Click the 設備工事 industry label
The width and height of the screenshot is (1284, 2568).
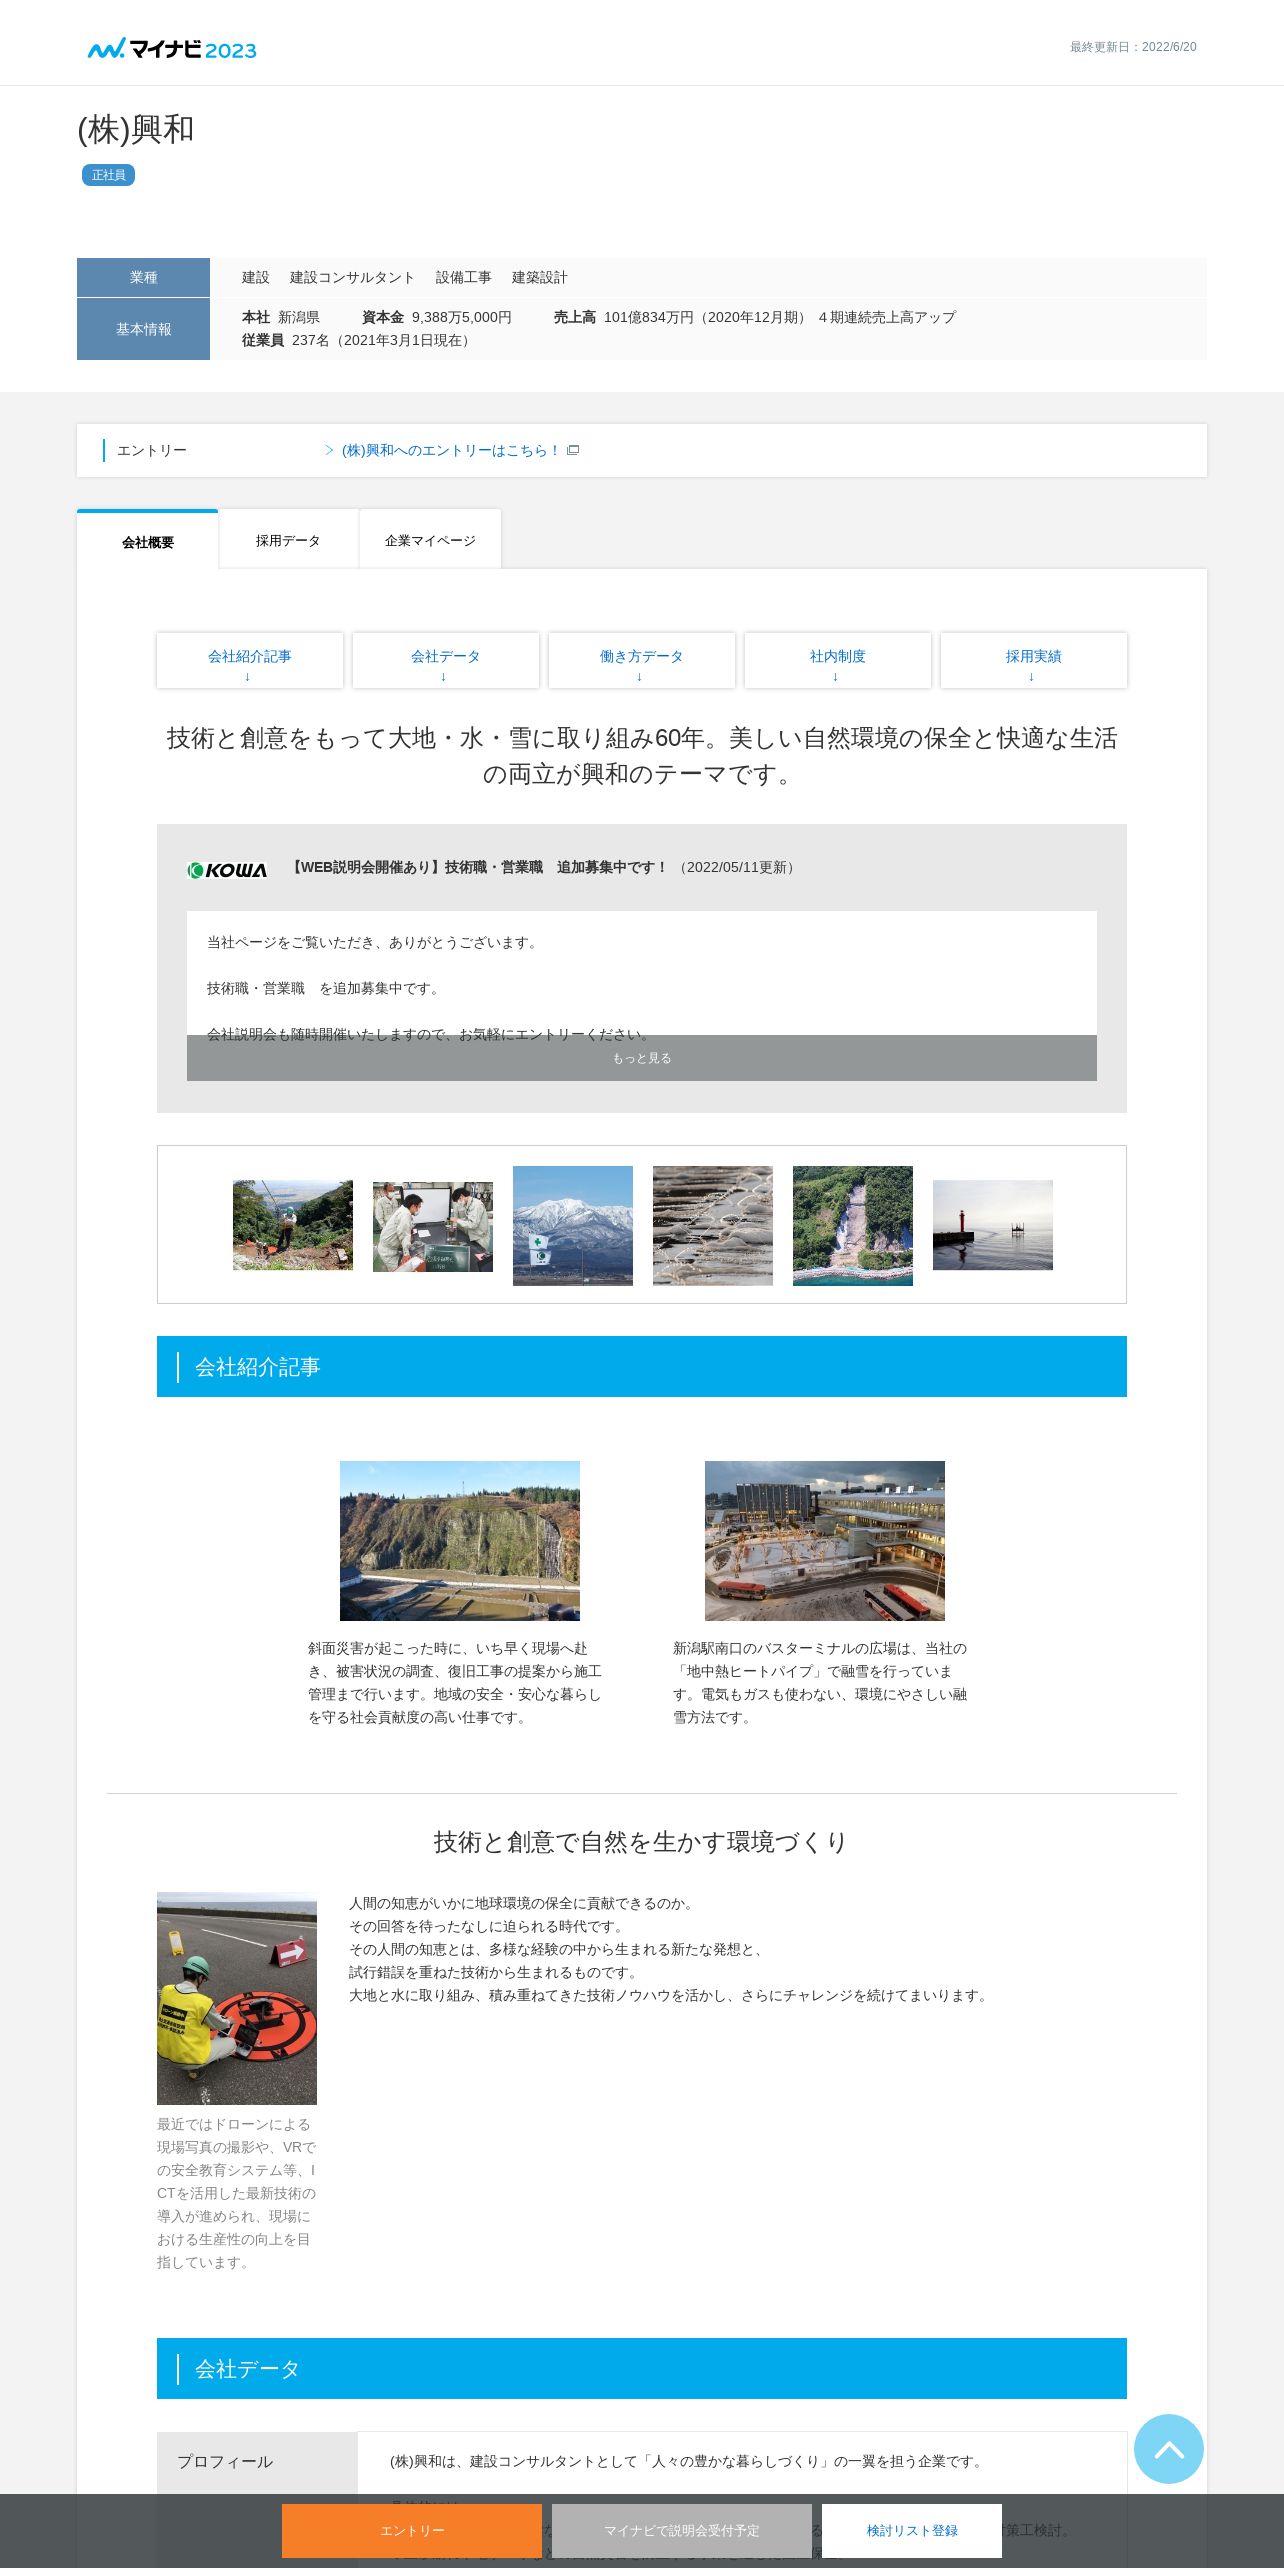(464, 277)
